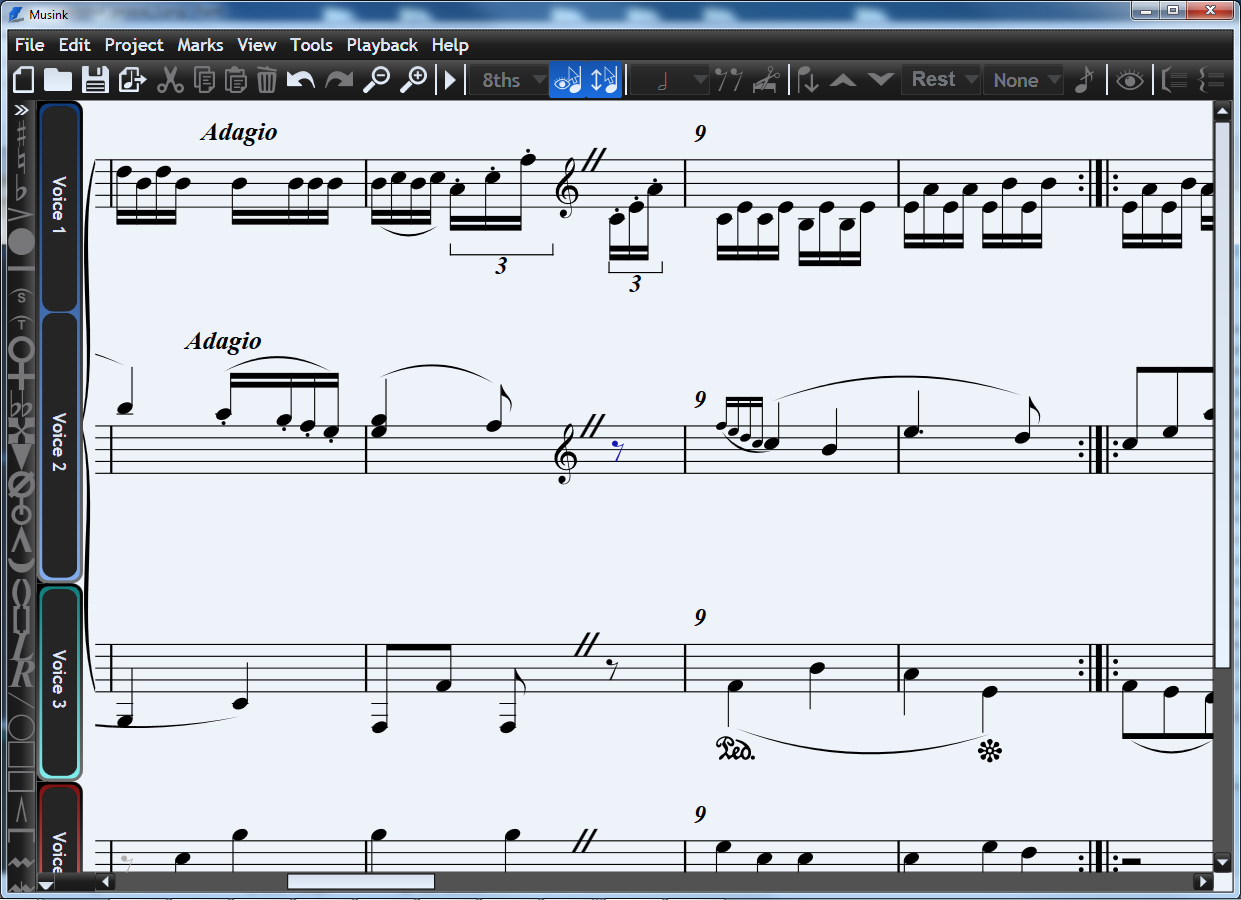Open the Playback menu
Screen dimensions: 1241x900
[x=382, y=45]
